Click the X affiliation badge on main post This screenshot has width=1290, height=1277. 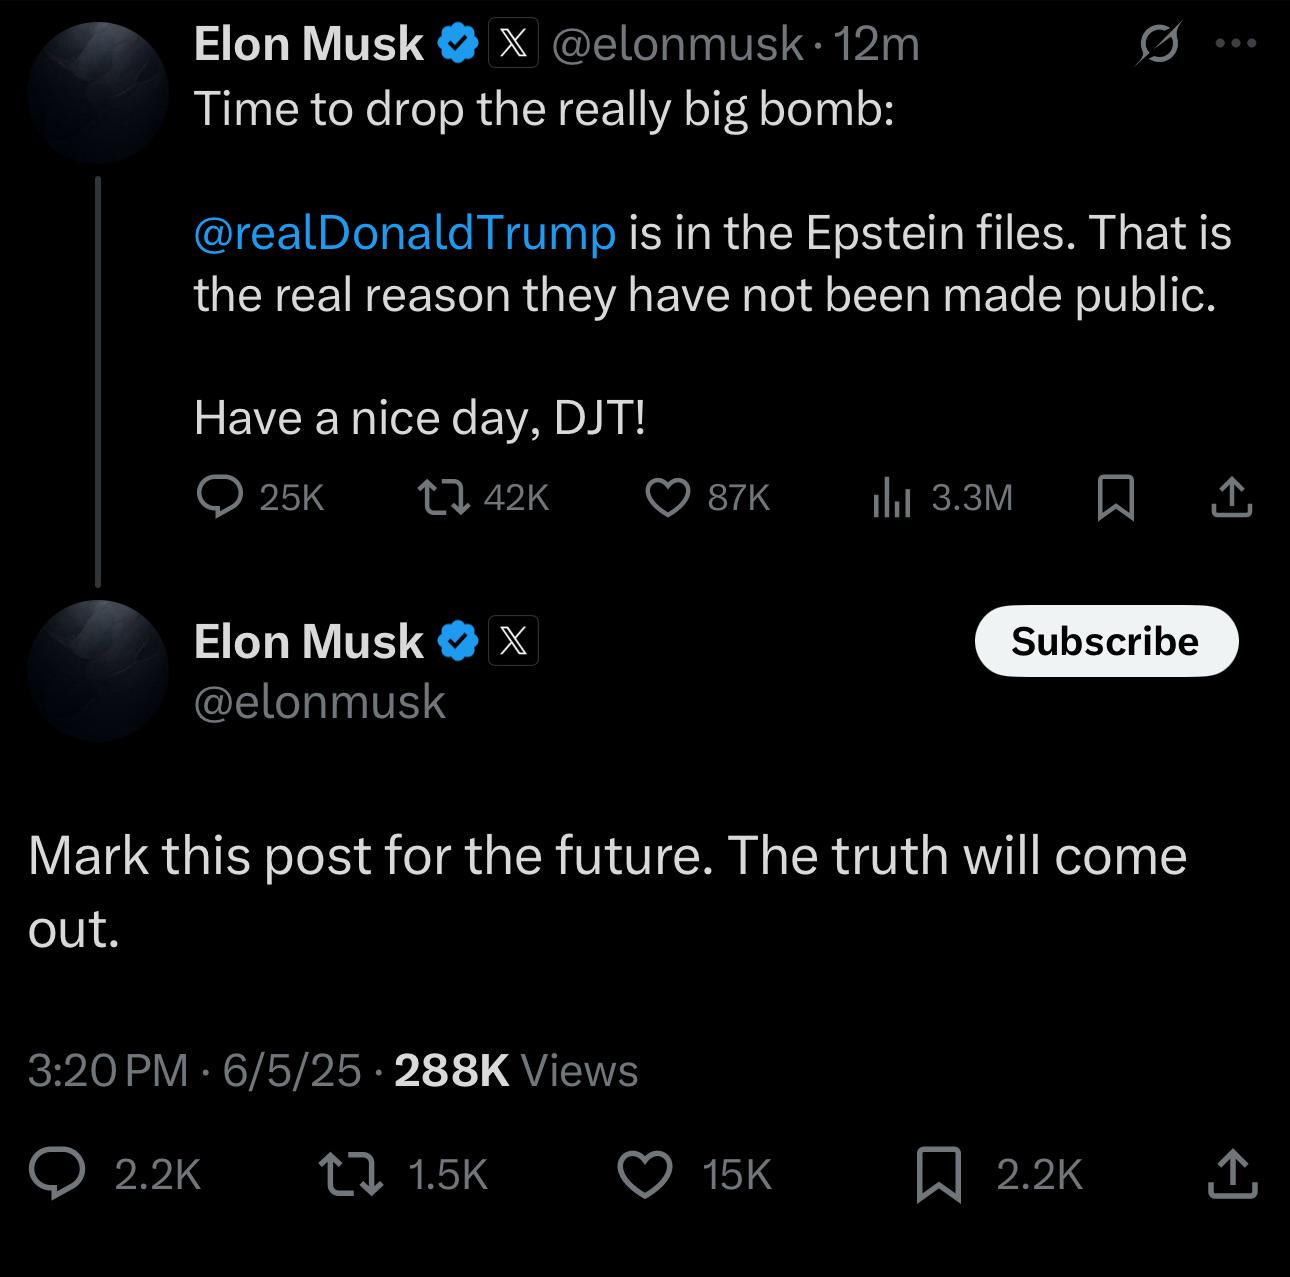[513, 641]
